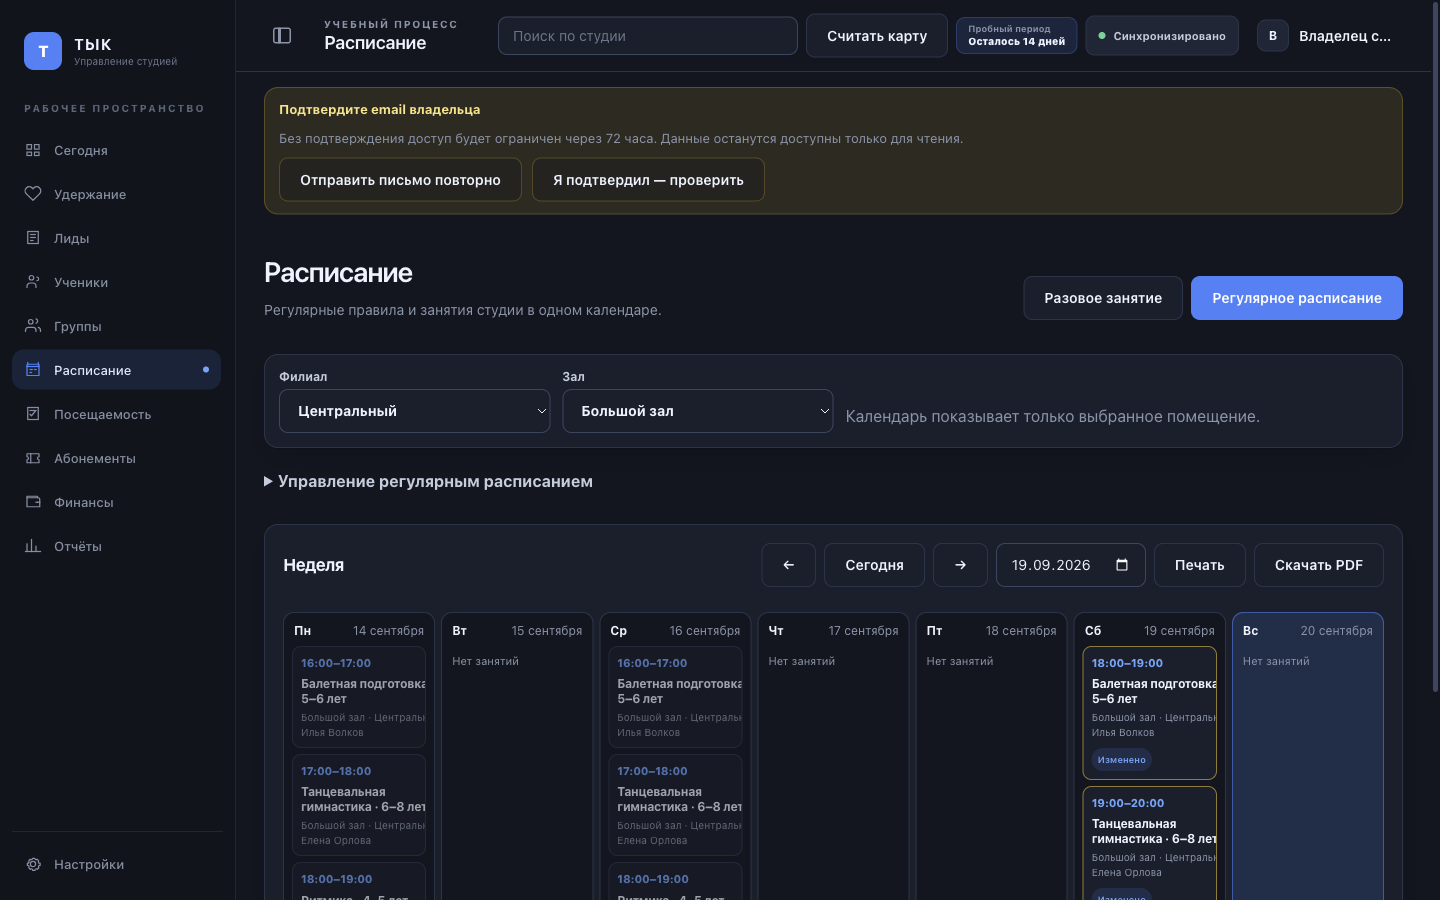This screenshot has height=900, width=1440.
Task: Open Сегодня dashboard icon in sidebar
Action: [33, 150]
